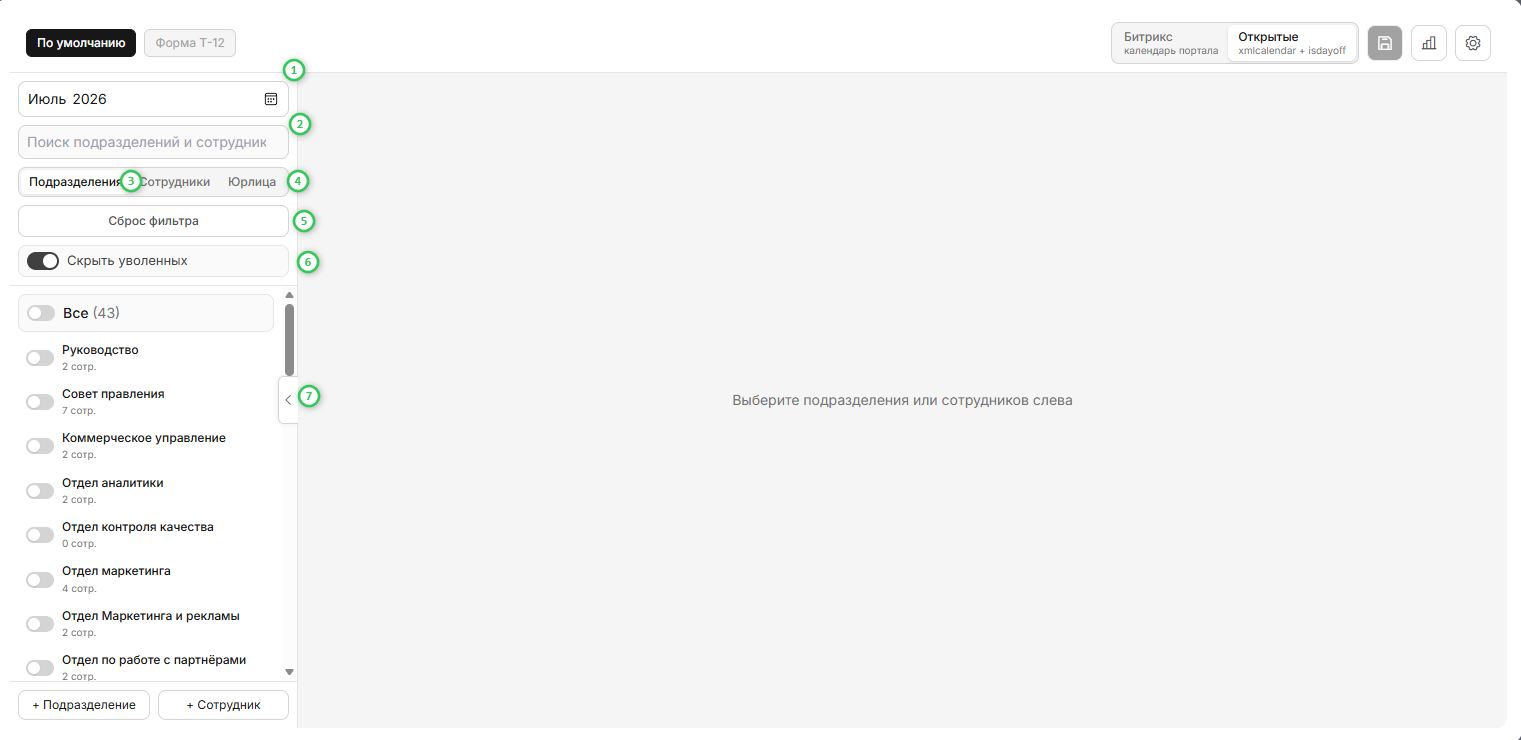Choose the 'Битрикс' portal calendar option

click(x=1171, y=43)
